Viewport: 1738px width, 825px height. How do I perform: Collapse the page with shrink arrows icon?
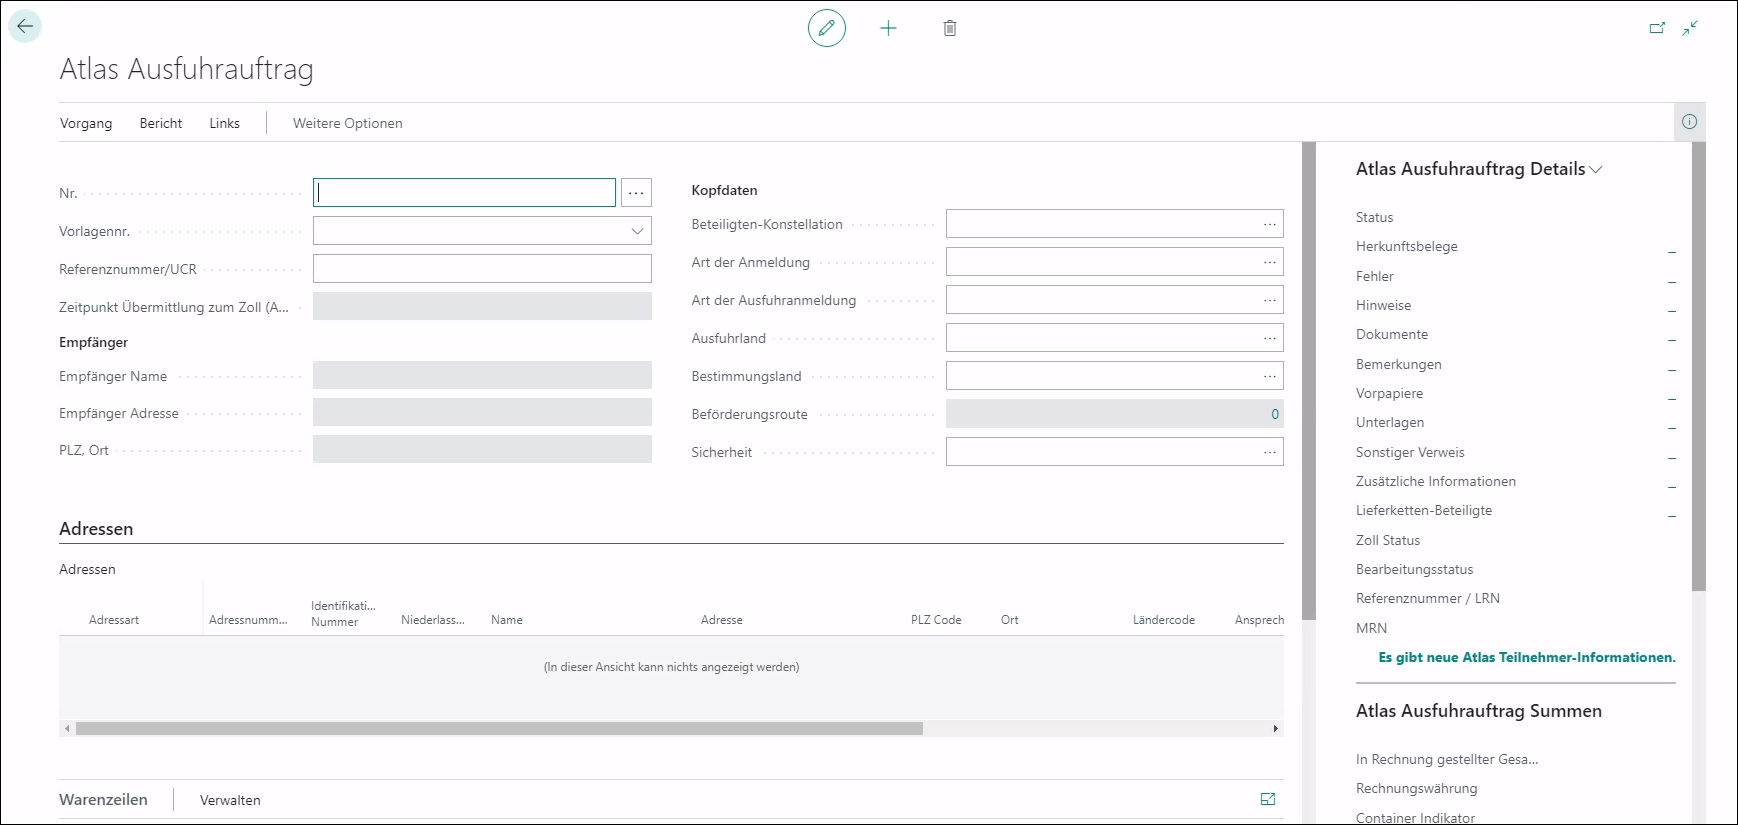1690,28
